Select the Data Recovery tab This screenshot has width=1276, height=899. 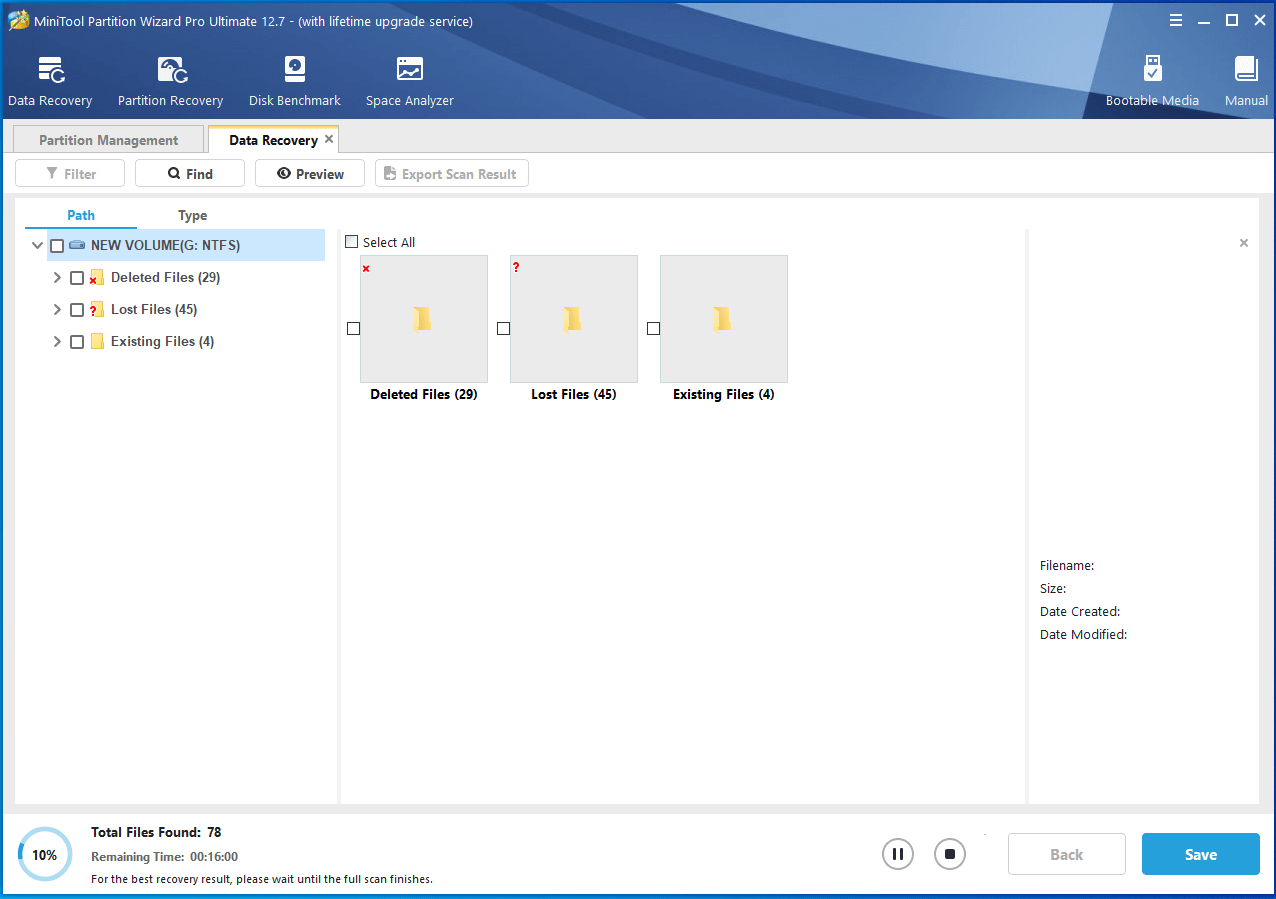coord(273,140)
